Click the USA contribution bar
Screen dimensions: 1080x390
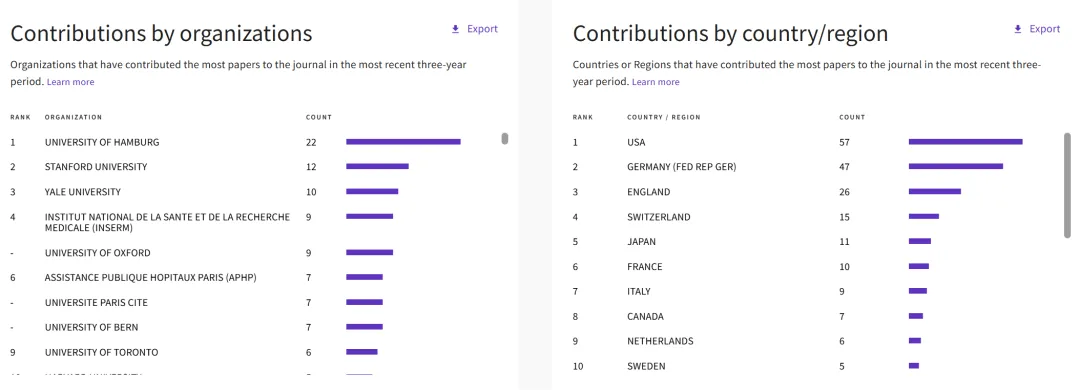[966, 142]
